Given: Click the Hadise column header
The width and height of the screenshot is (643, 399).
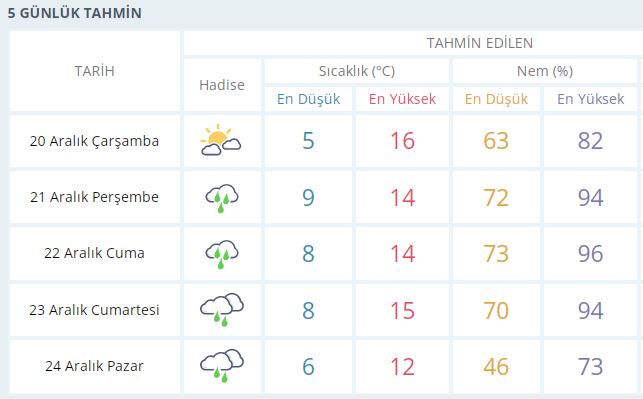Looking at the screenshot, I should click(x=222, y=85).
